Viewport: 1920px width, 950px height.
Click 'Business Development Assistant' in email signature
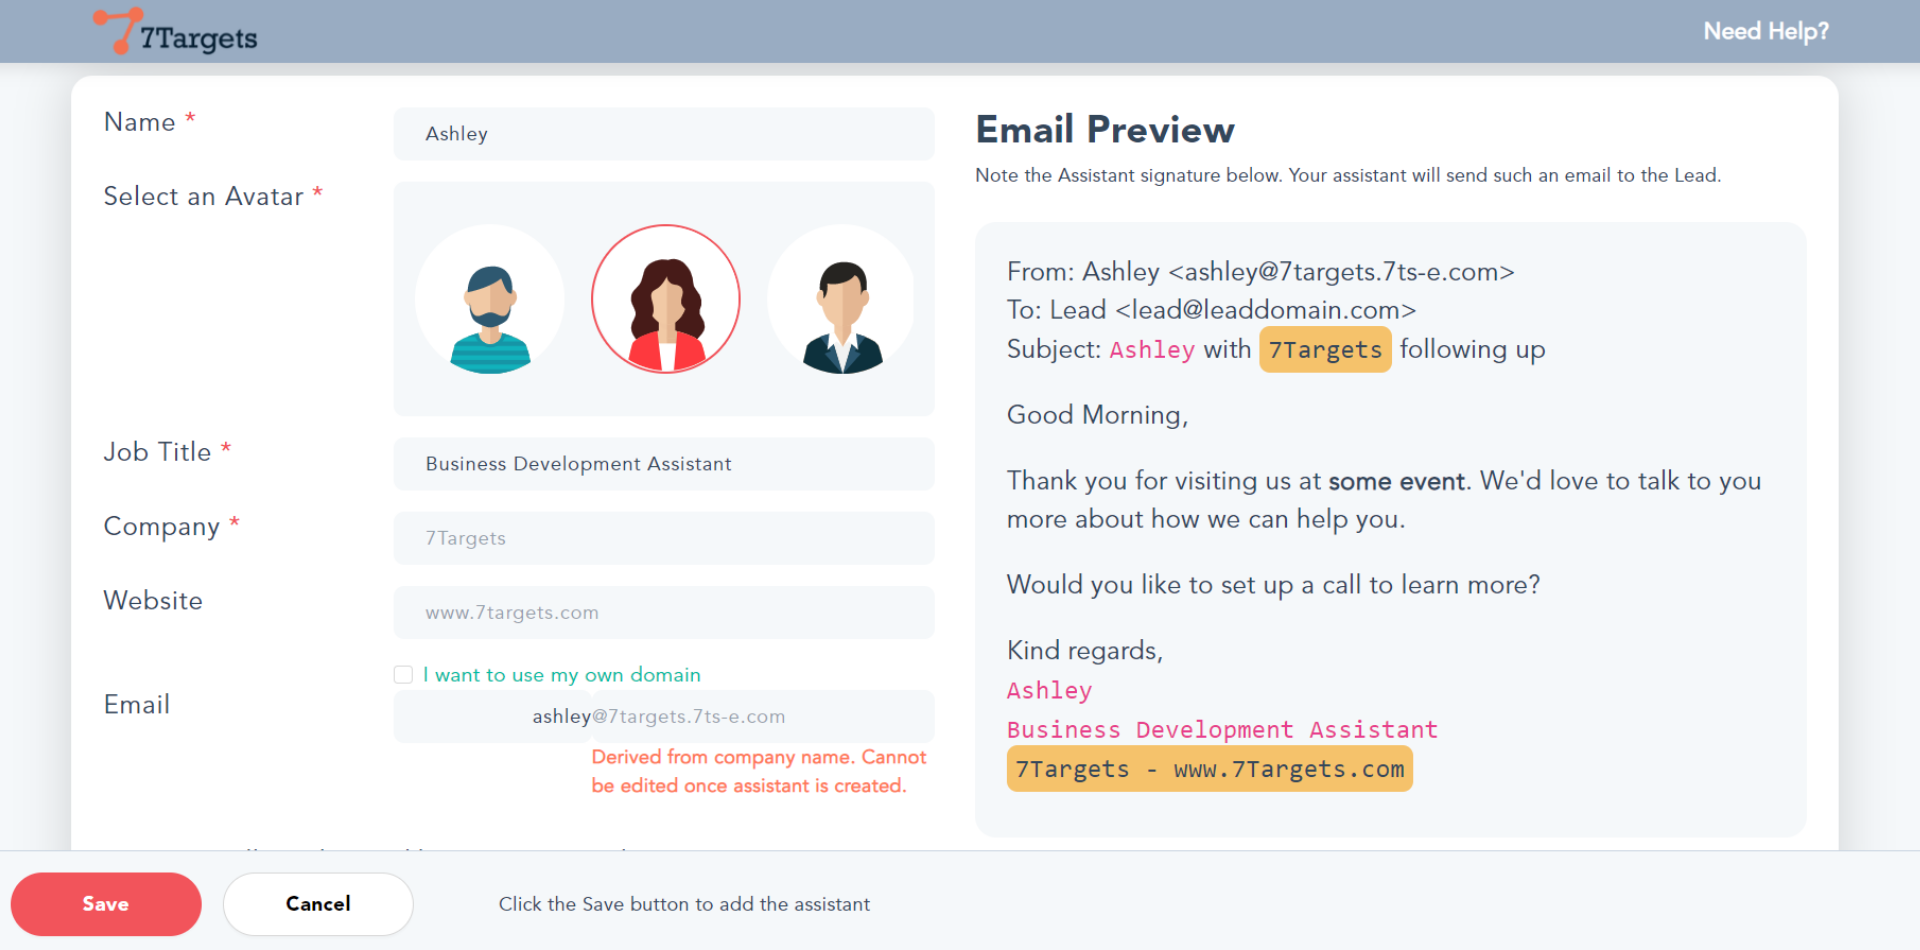coord(1222,730)
